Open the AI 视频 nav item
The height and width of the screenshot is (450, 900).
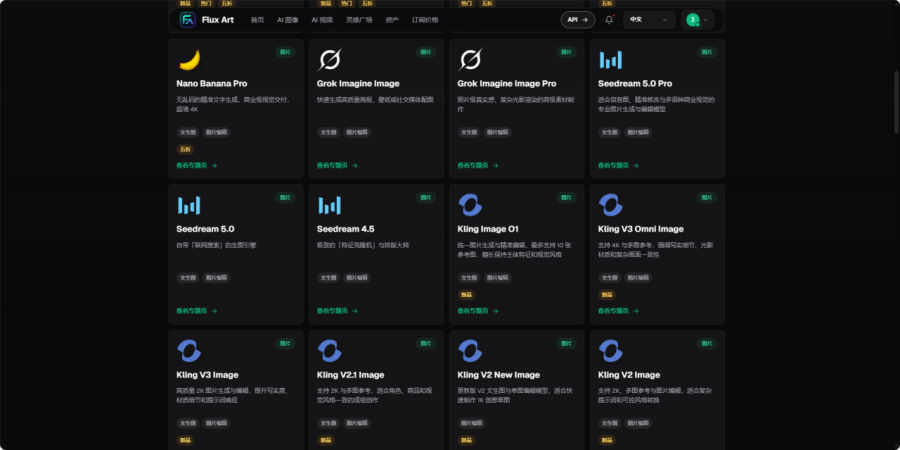(322, 20)
